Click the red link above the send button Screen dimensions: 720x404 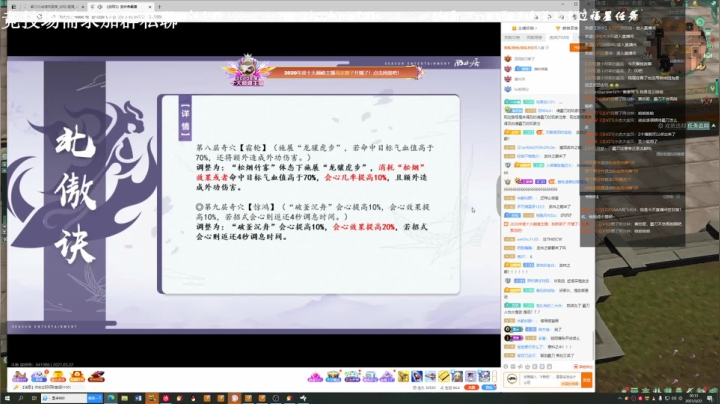pyautogui.click(x=583, y=367)
